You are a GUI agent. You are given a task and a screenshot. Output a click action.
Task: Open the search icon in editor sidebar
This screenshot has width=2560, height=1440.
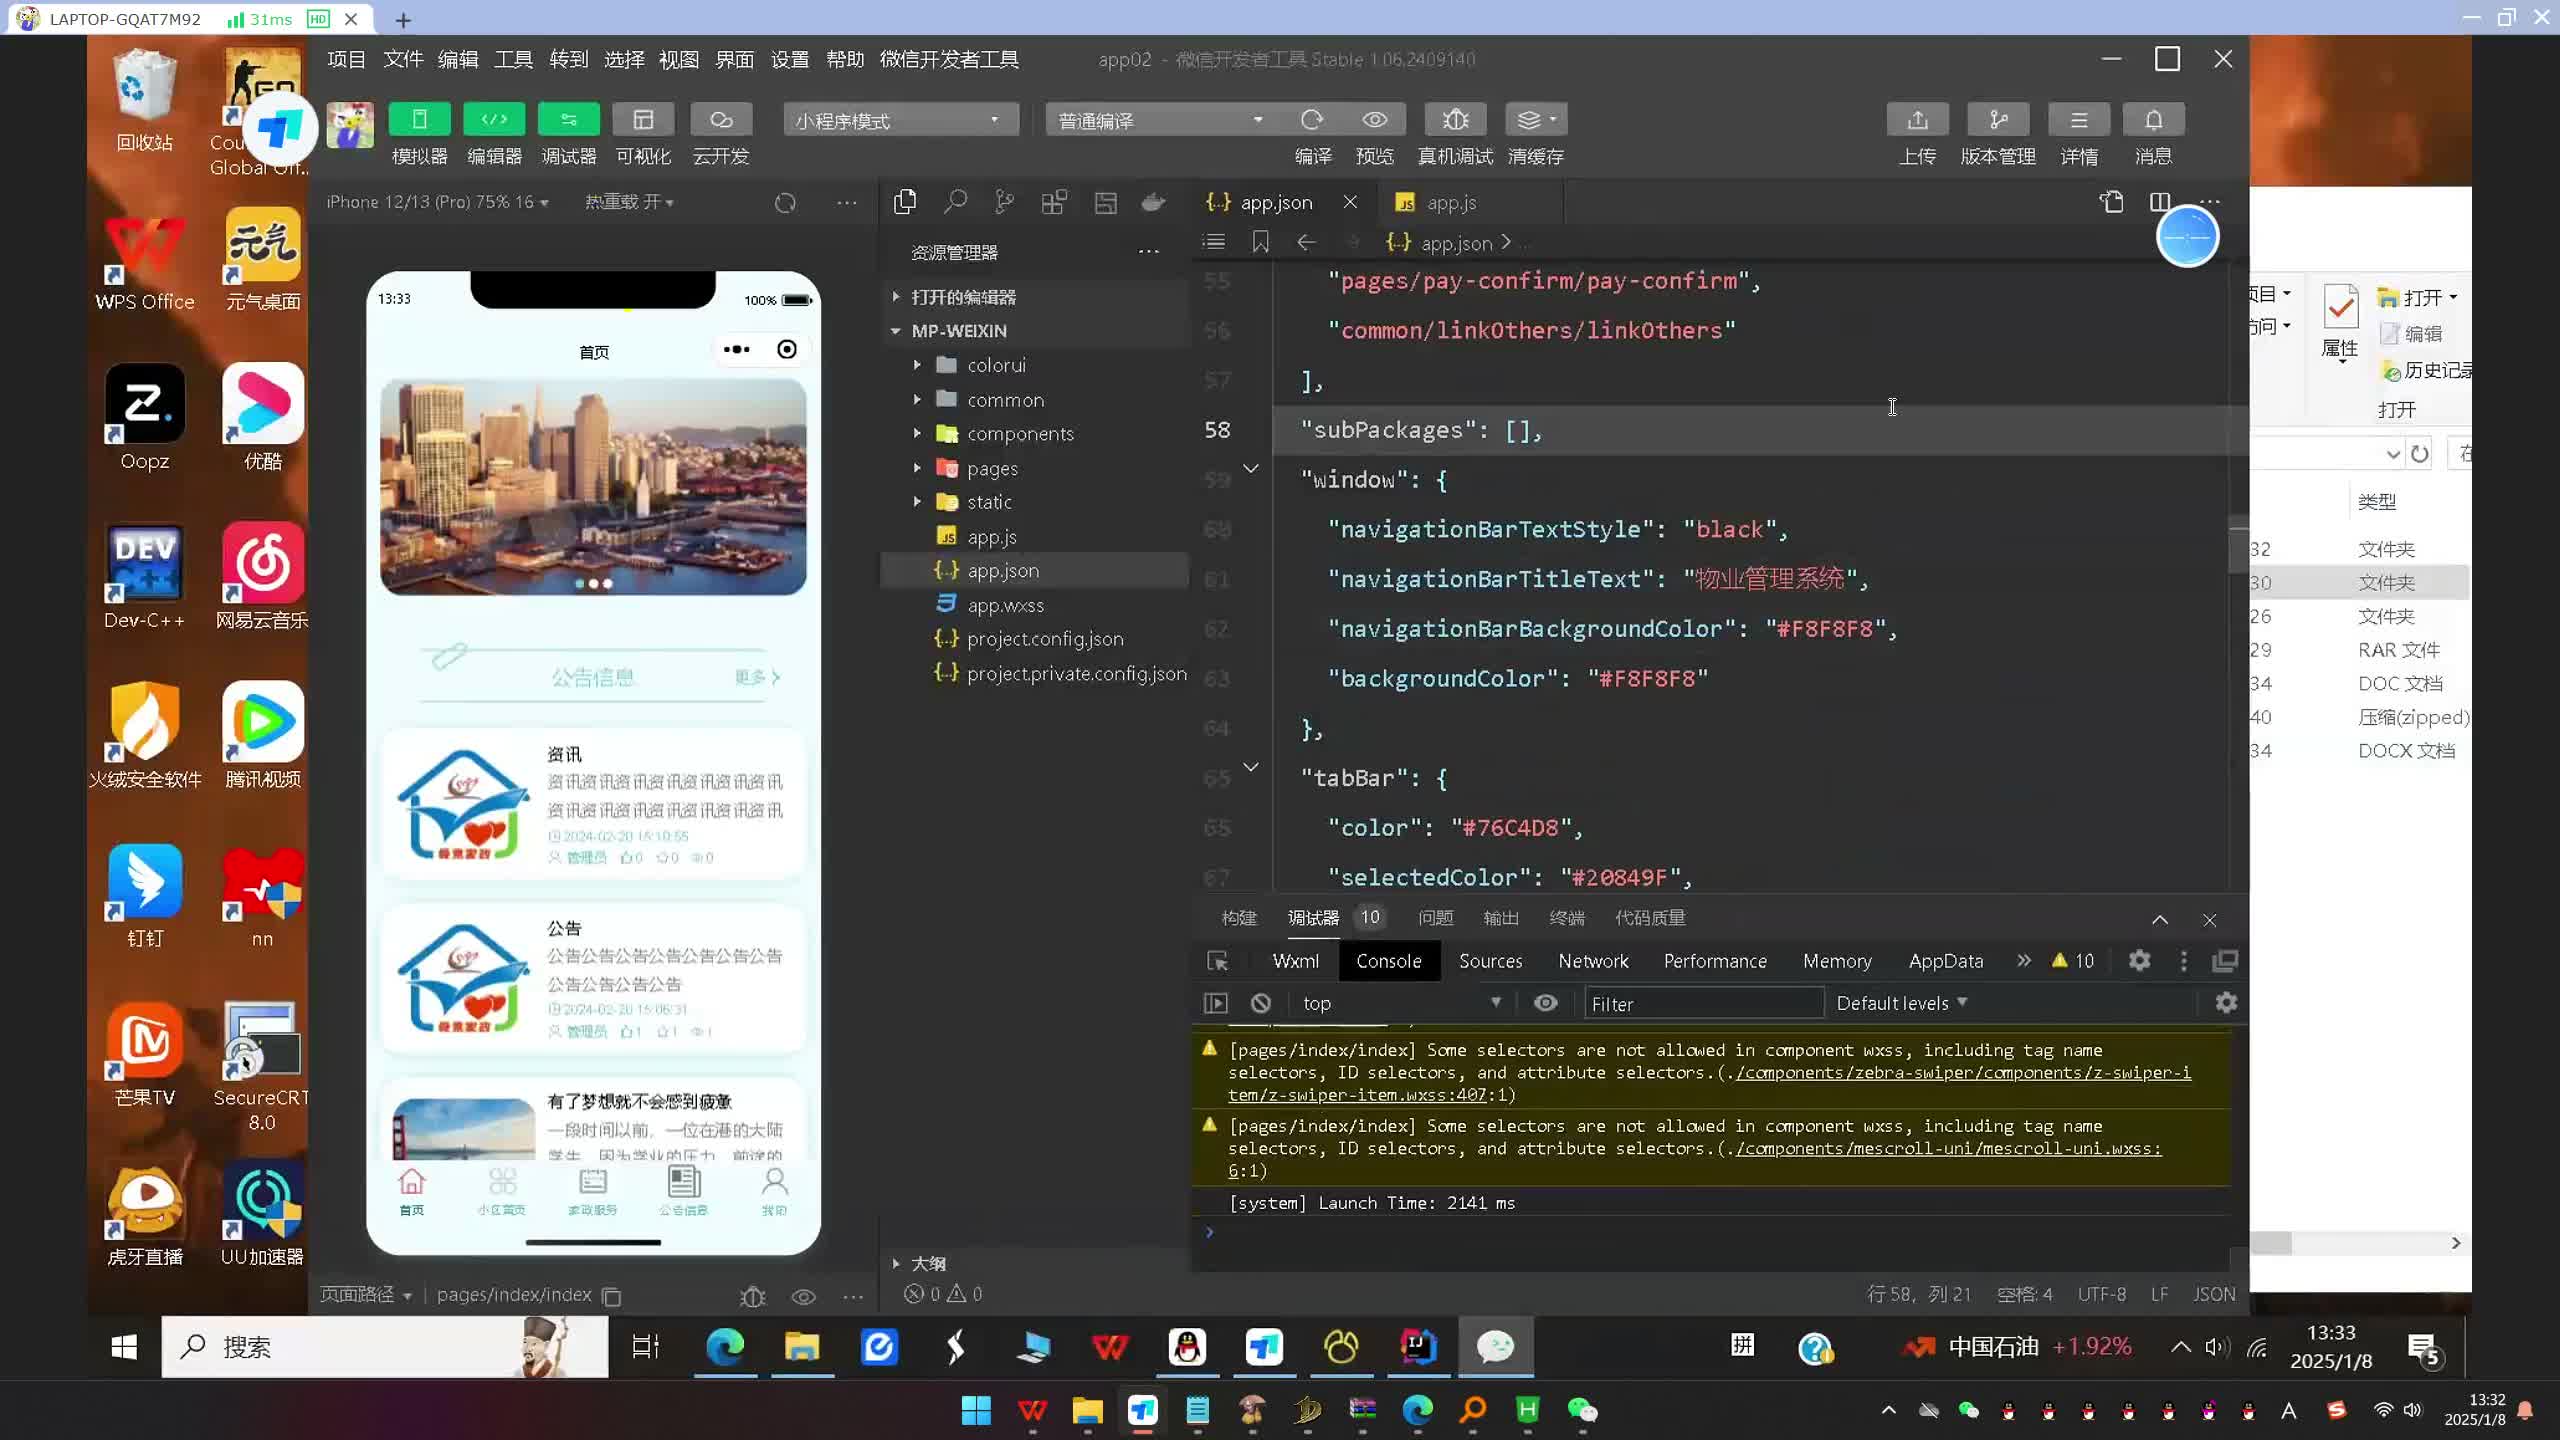tap(955, 203)
